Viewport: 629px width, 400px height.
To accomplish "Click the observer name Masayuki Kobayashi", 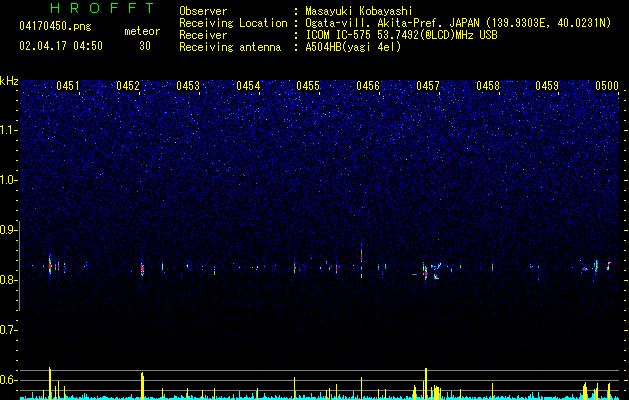I will [359, 11].
